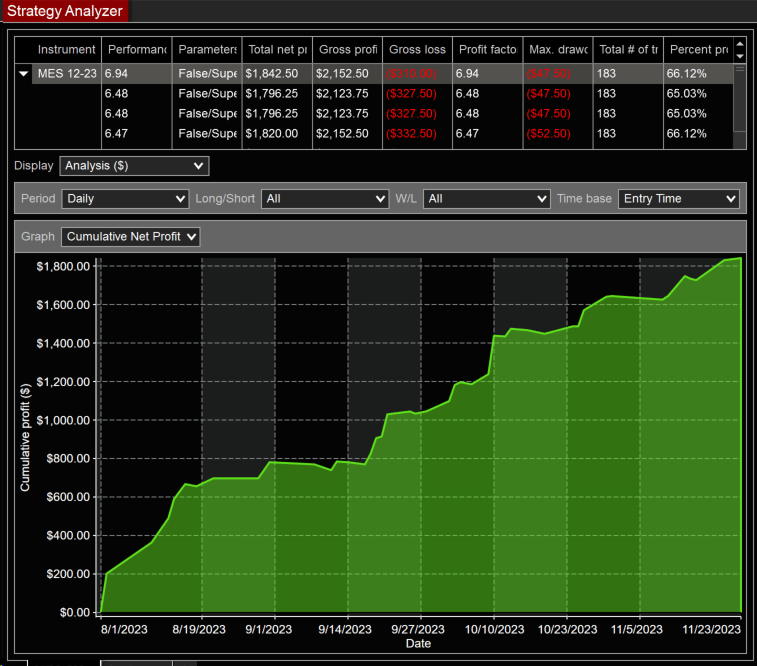The width and height of the screenshot is (757, 666).
Task: Sort by the Total net profit column
Action: point(276,50)
